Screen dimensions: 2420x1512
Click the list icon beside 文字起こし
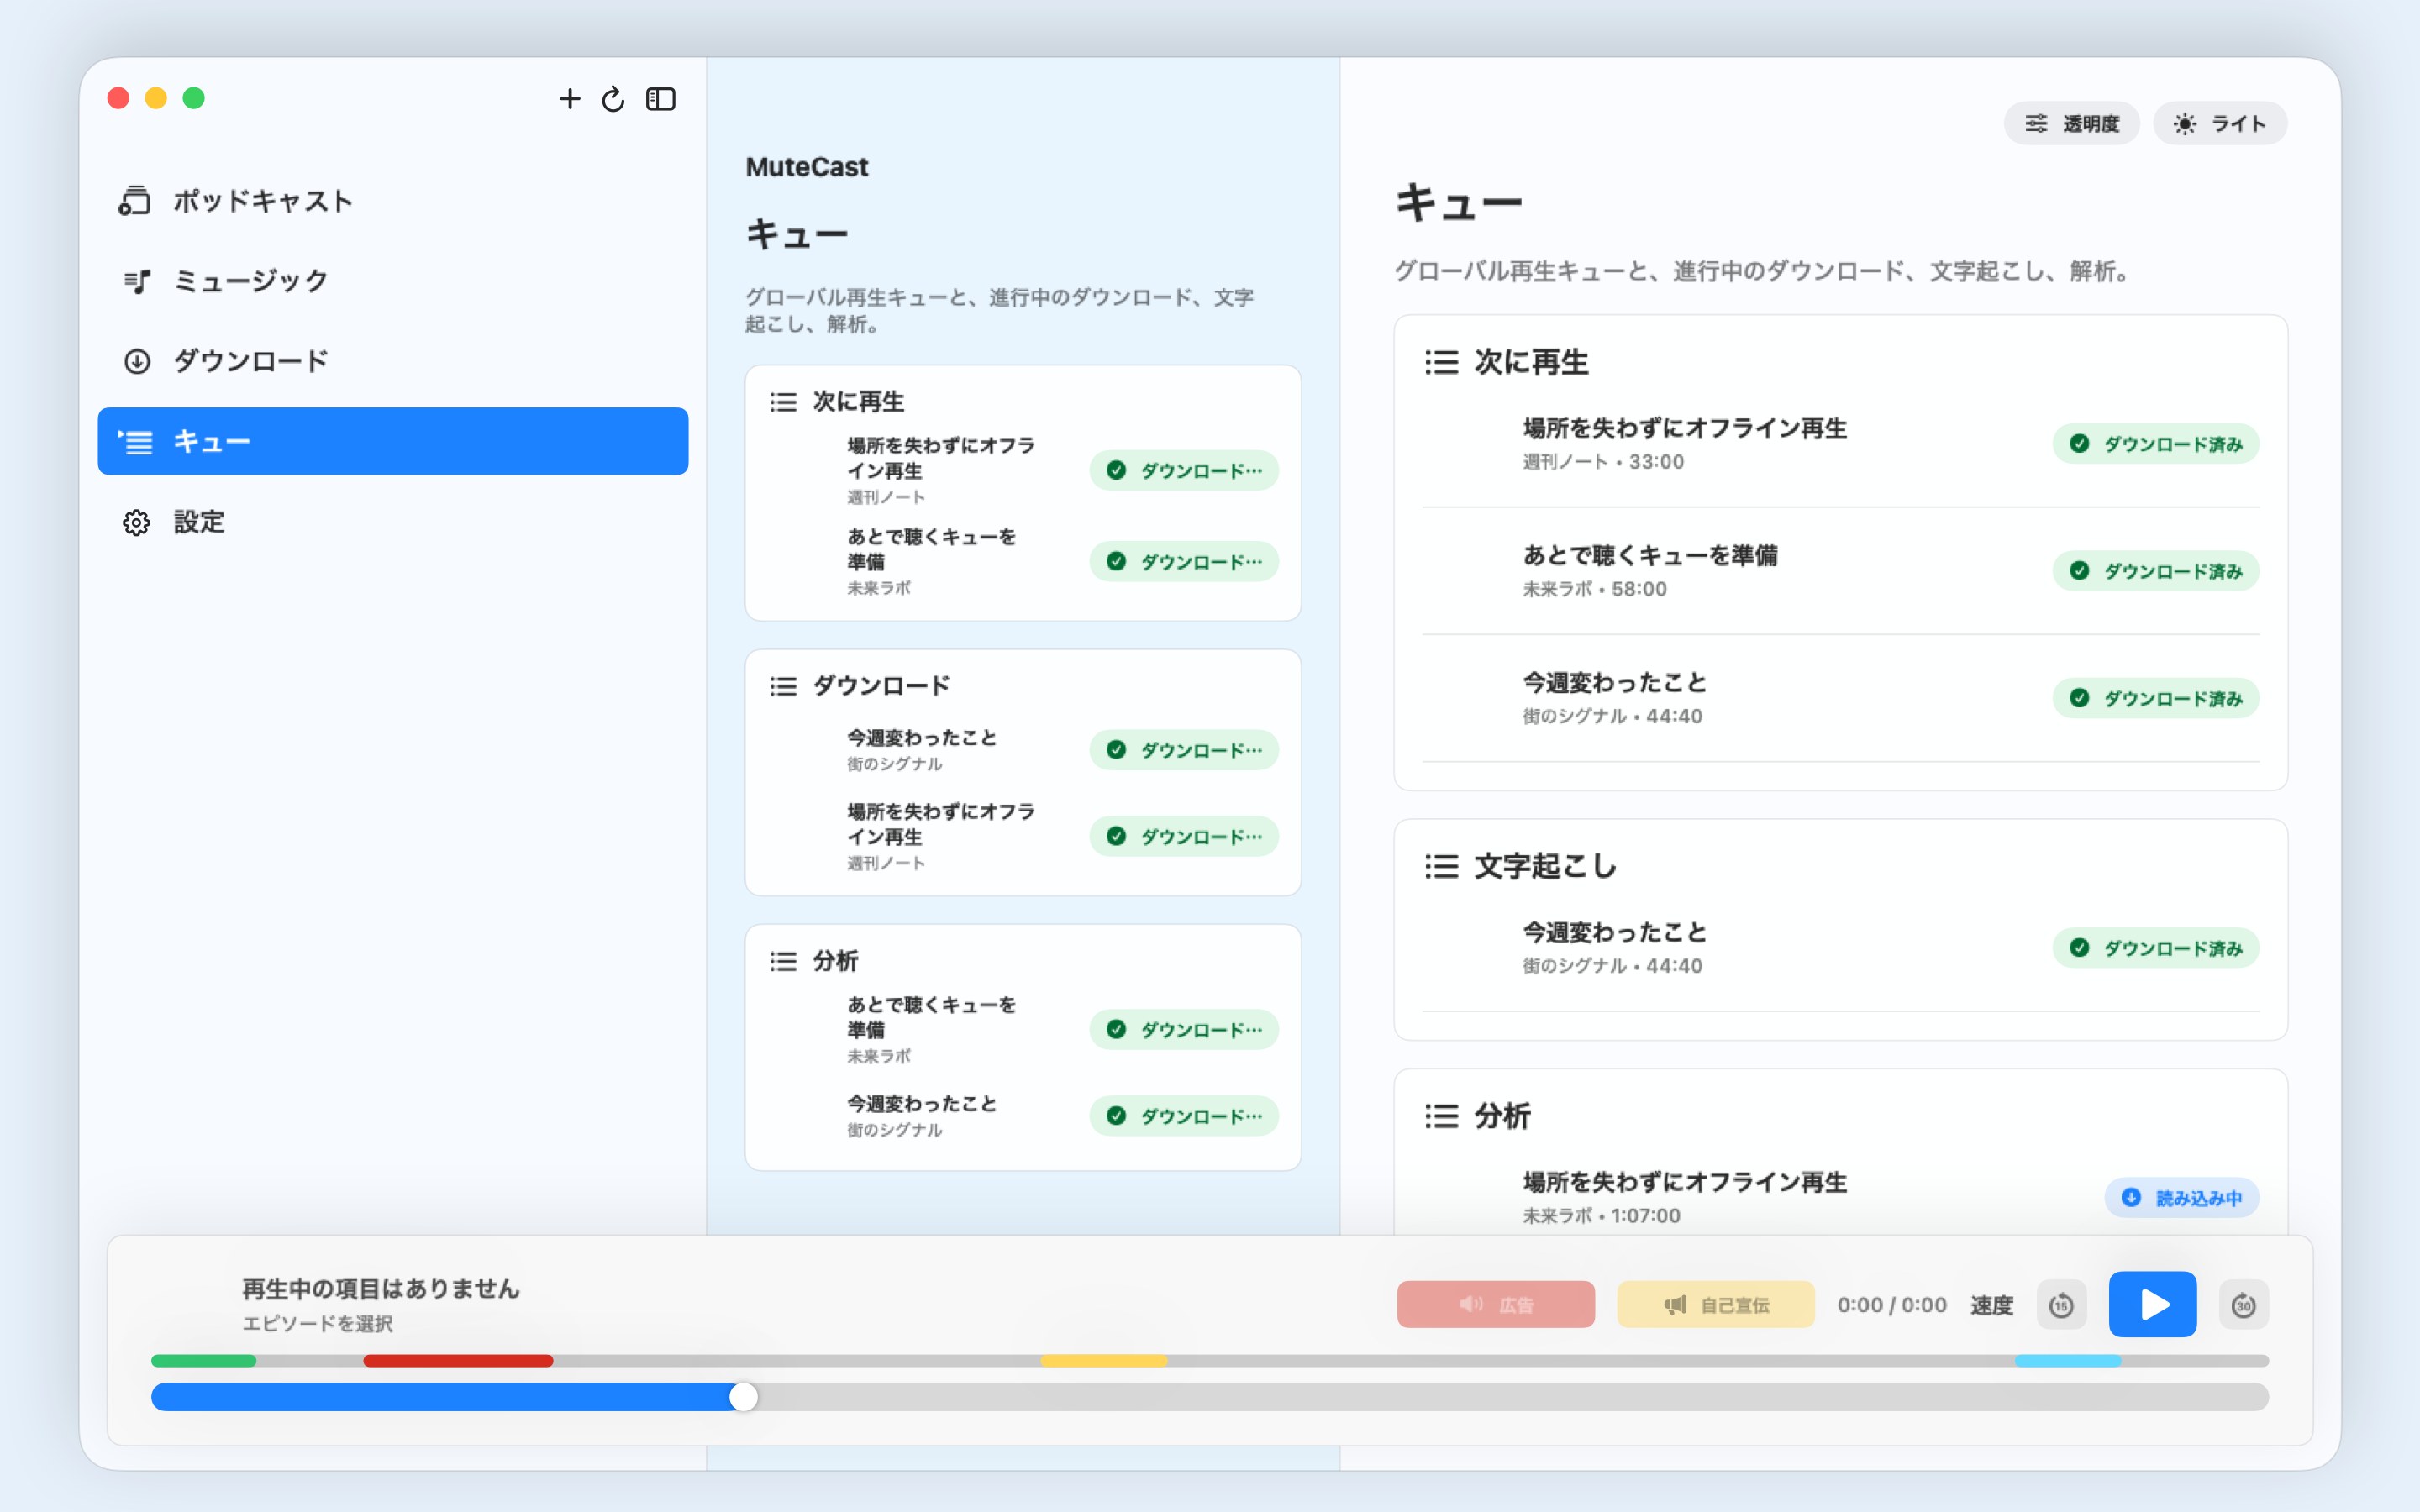(x=1441, y=866)
